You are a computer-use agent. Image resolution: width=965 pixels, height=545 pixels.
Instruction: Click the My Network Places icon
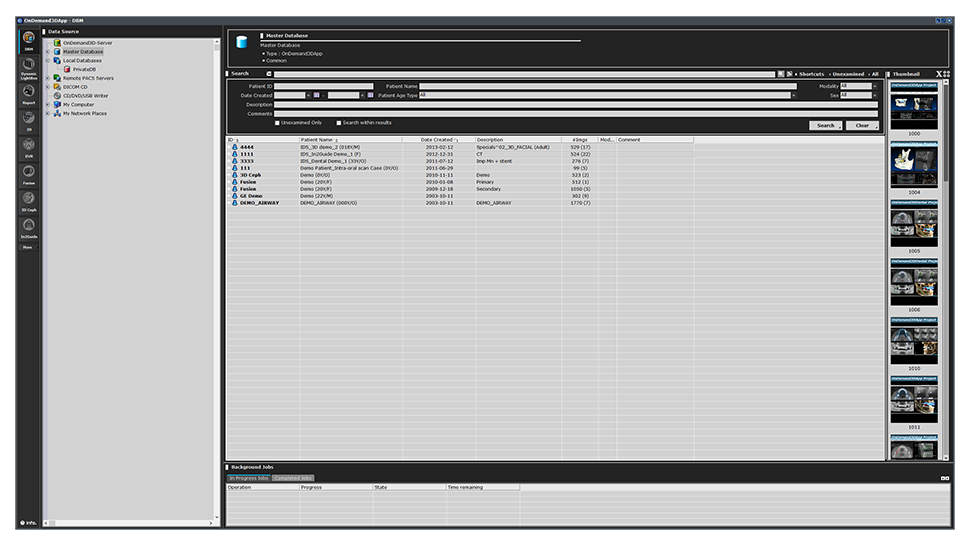click(x=57, y=113)
